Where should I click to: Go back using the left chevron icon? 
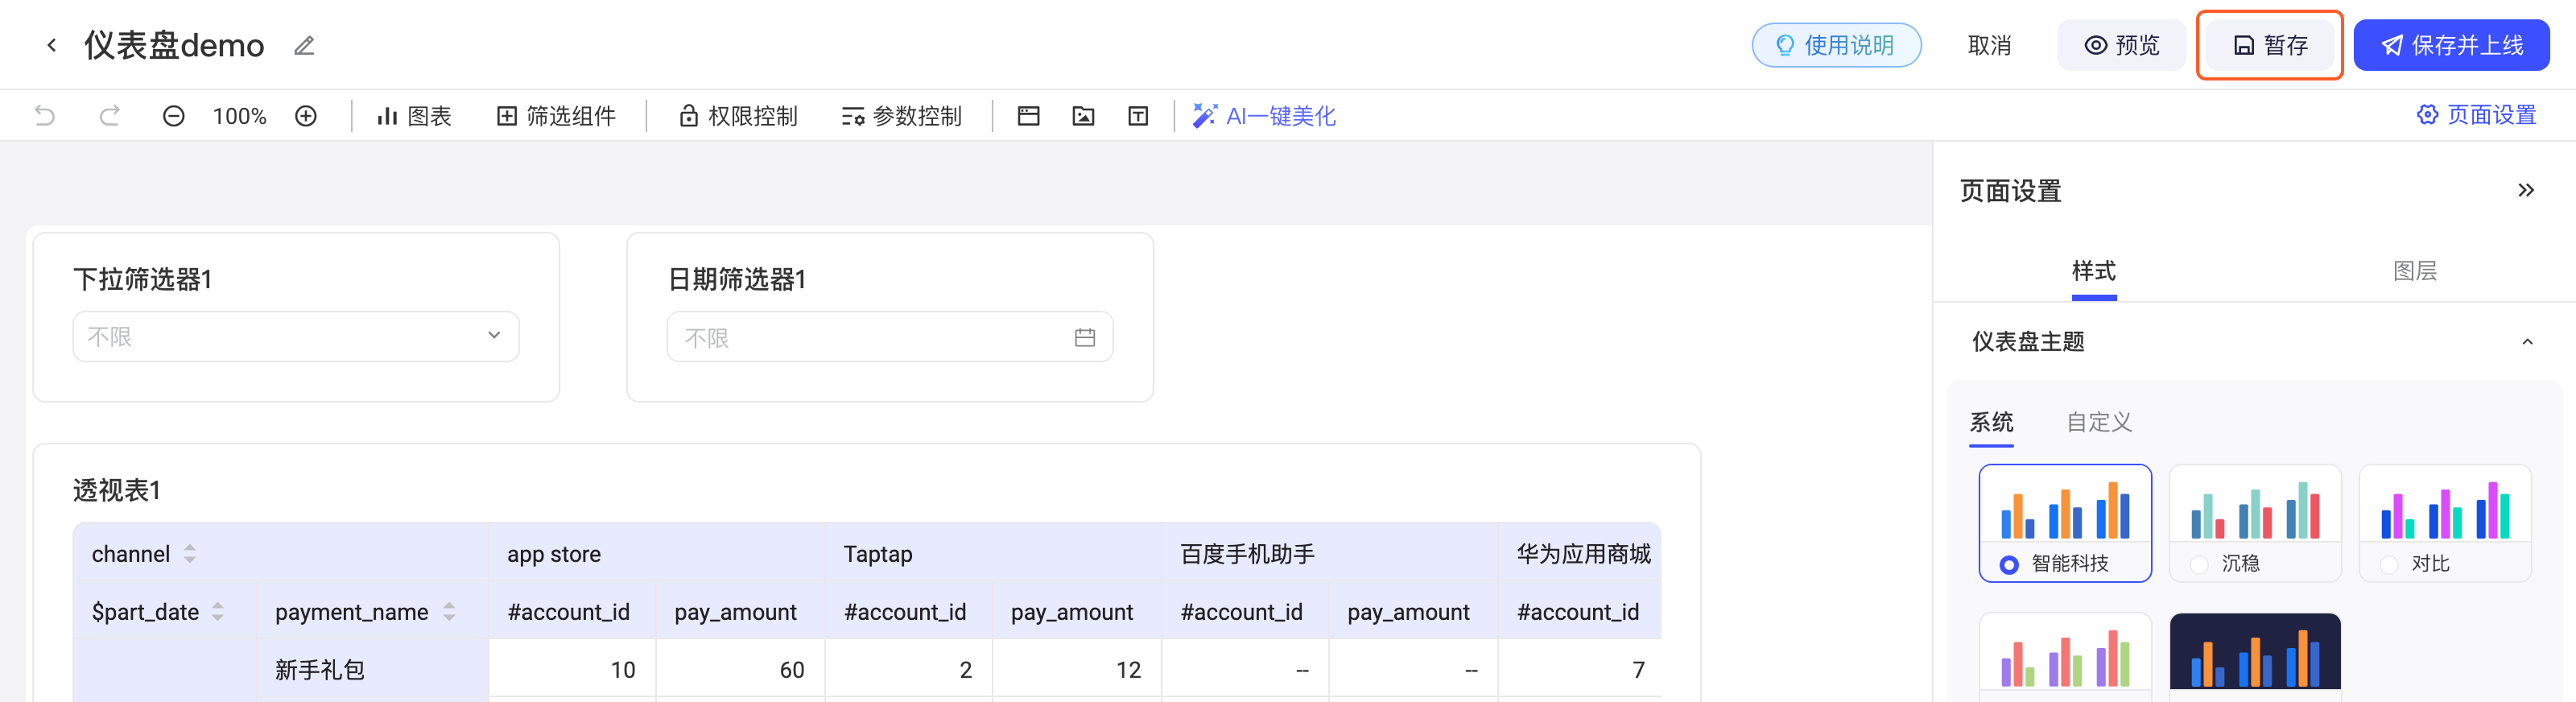point(51,45)
